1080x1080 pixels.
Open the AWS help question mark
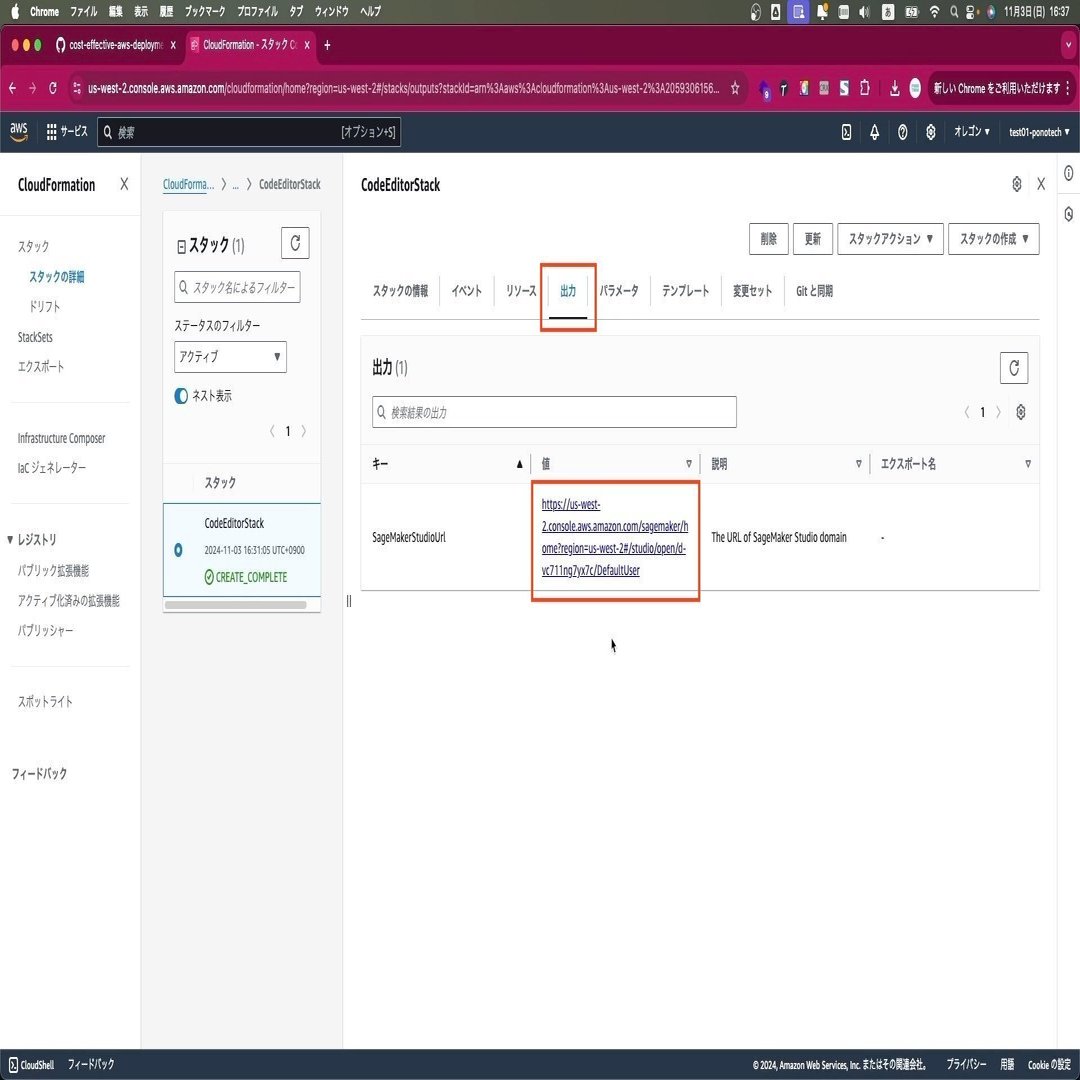(902, 132)
